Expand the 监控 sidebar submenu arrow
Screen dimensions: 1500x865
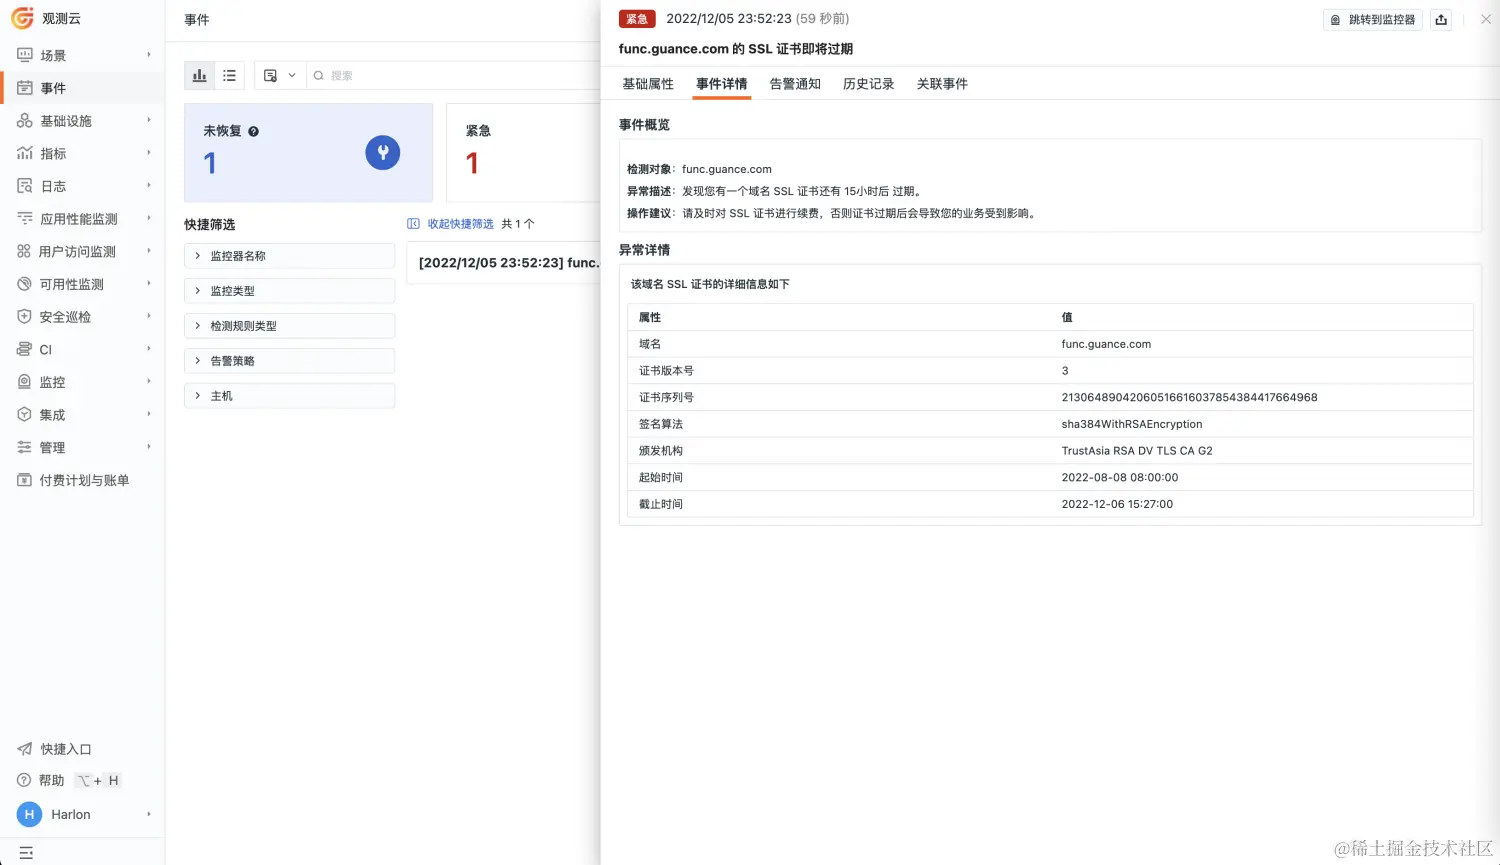(x=149, y=381)
